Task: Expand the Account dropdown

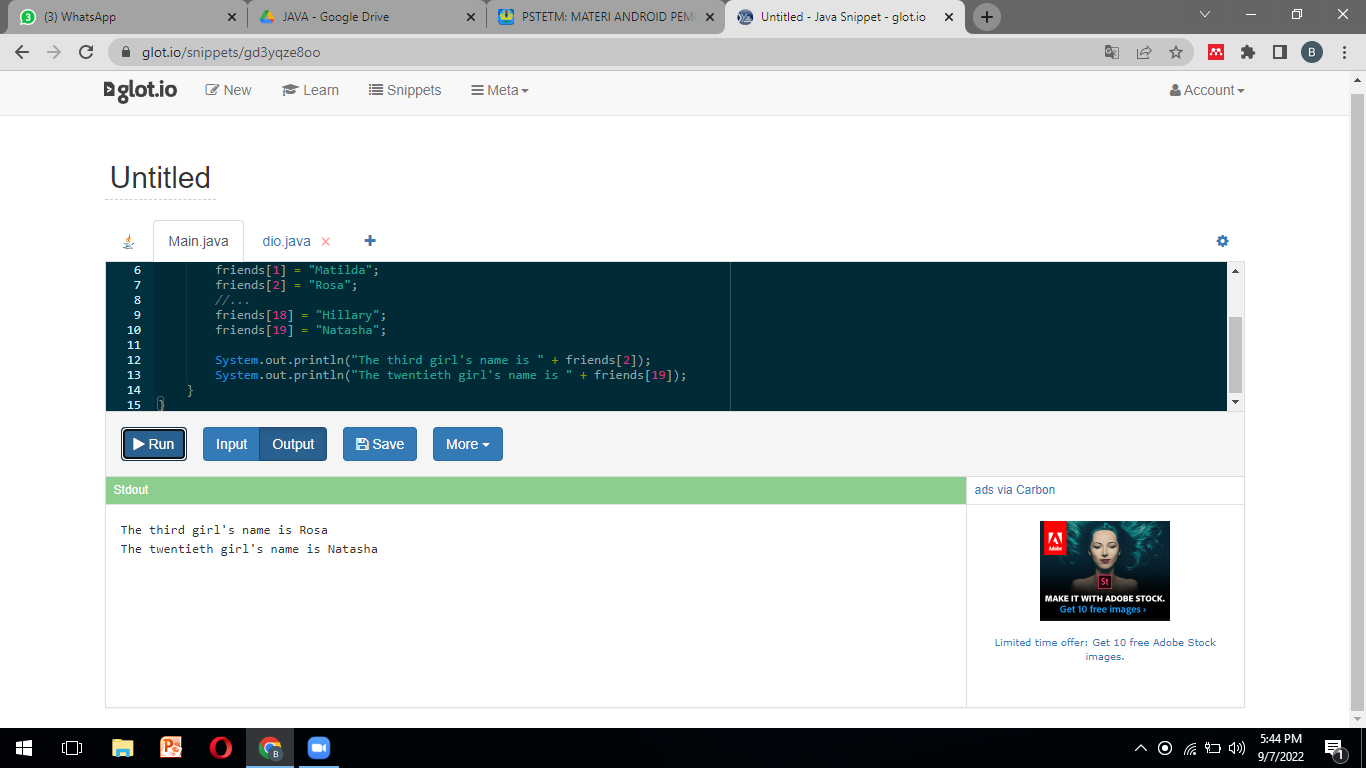Action: click(1207, 90)
